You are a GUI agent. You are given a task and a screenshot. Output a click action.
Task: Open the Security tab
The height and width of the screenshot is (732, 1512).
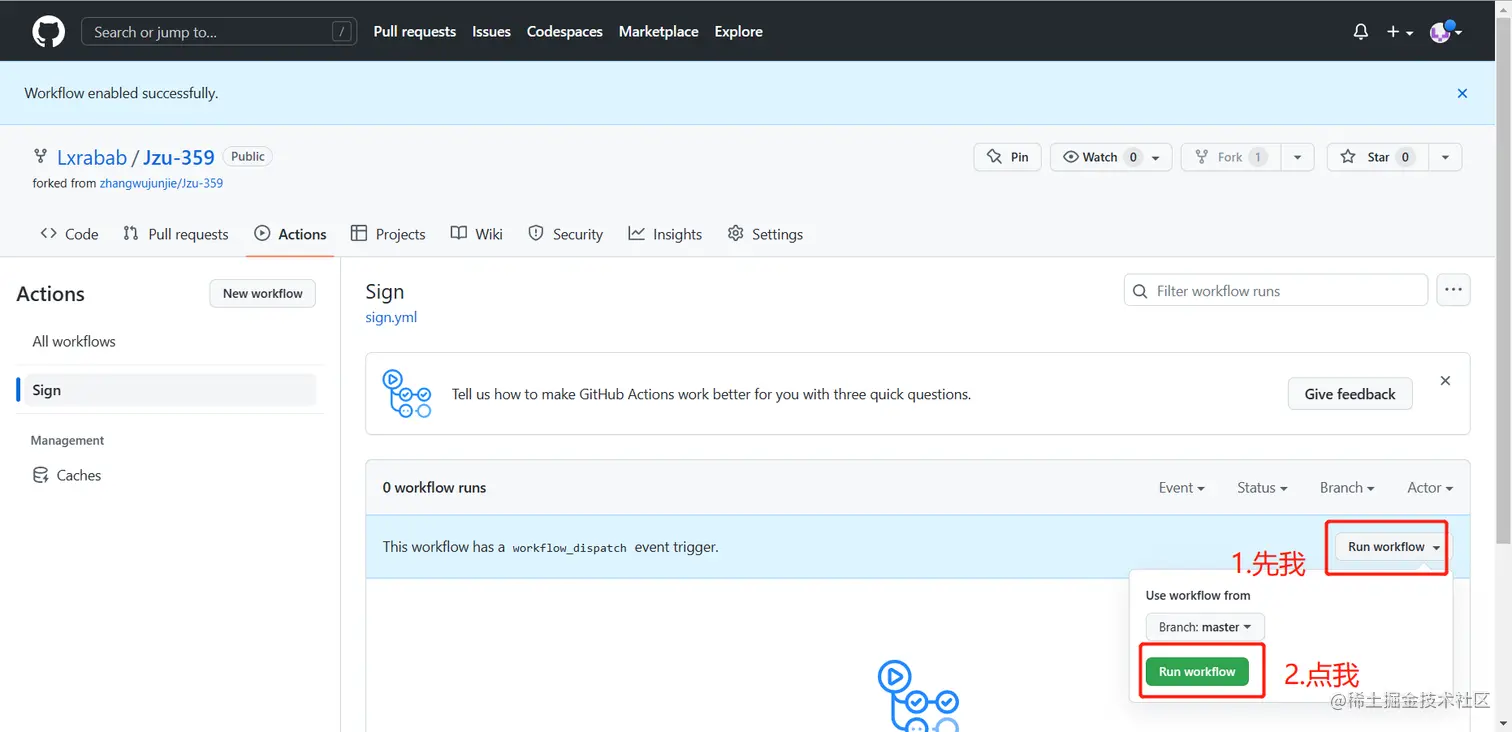565,234
